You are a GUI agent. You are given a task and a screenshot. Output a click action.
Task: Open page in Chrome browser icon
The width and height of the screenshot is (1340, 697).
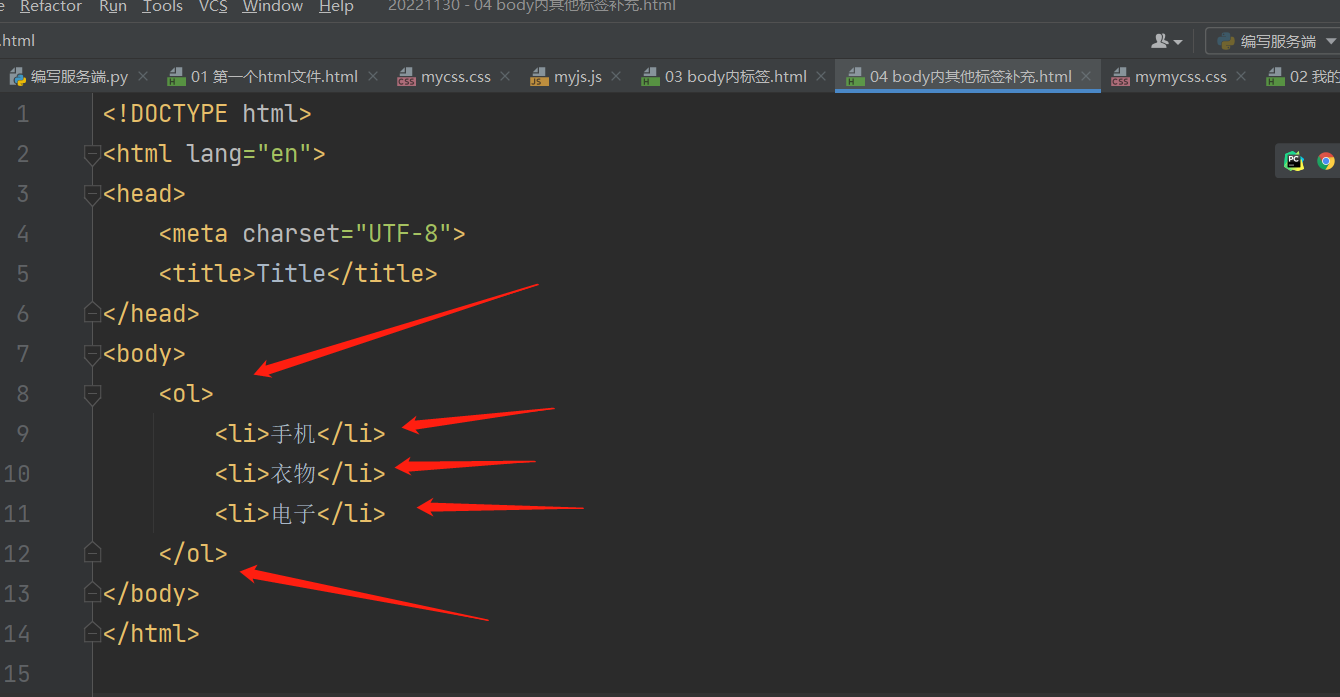pos(1326,161)
